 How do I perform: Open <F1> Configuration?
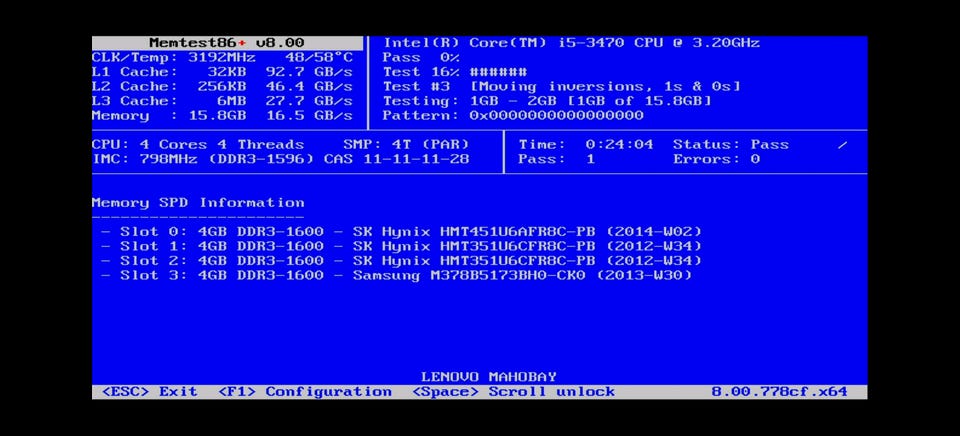[305, 392]
